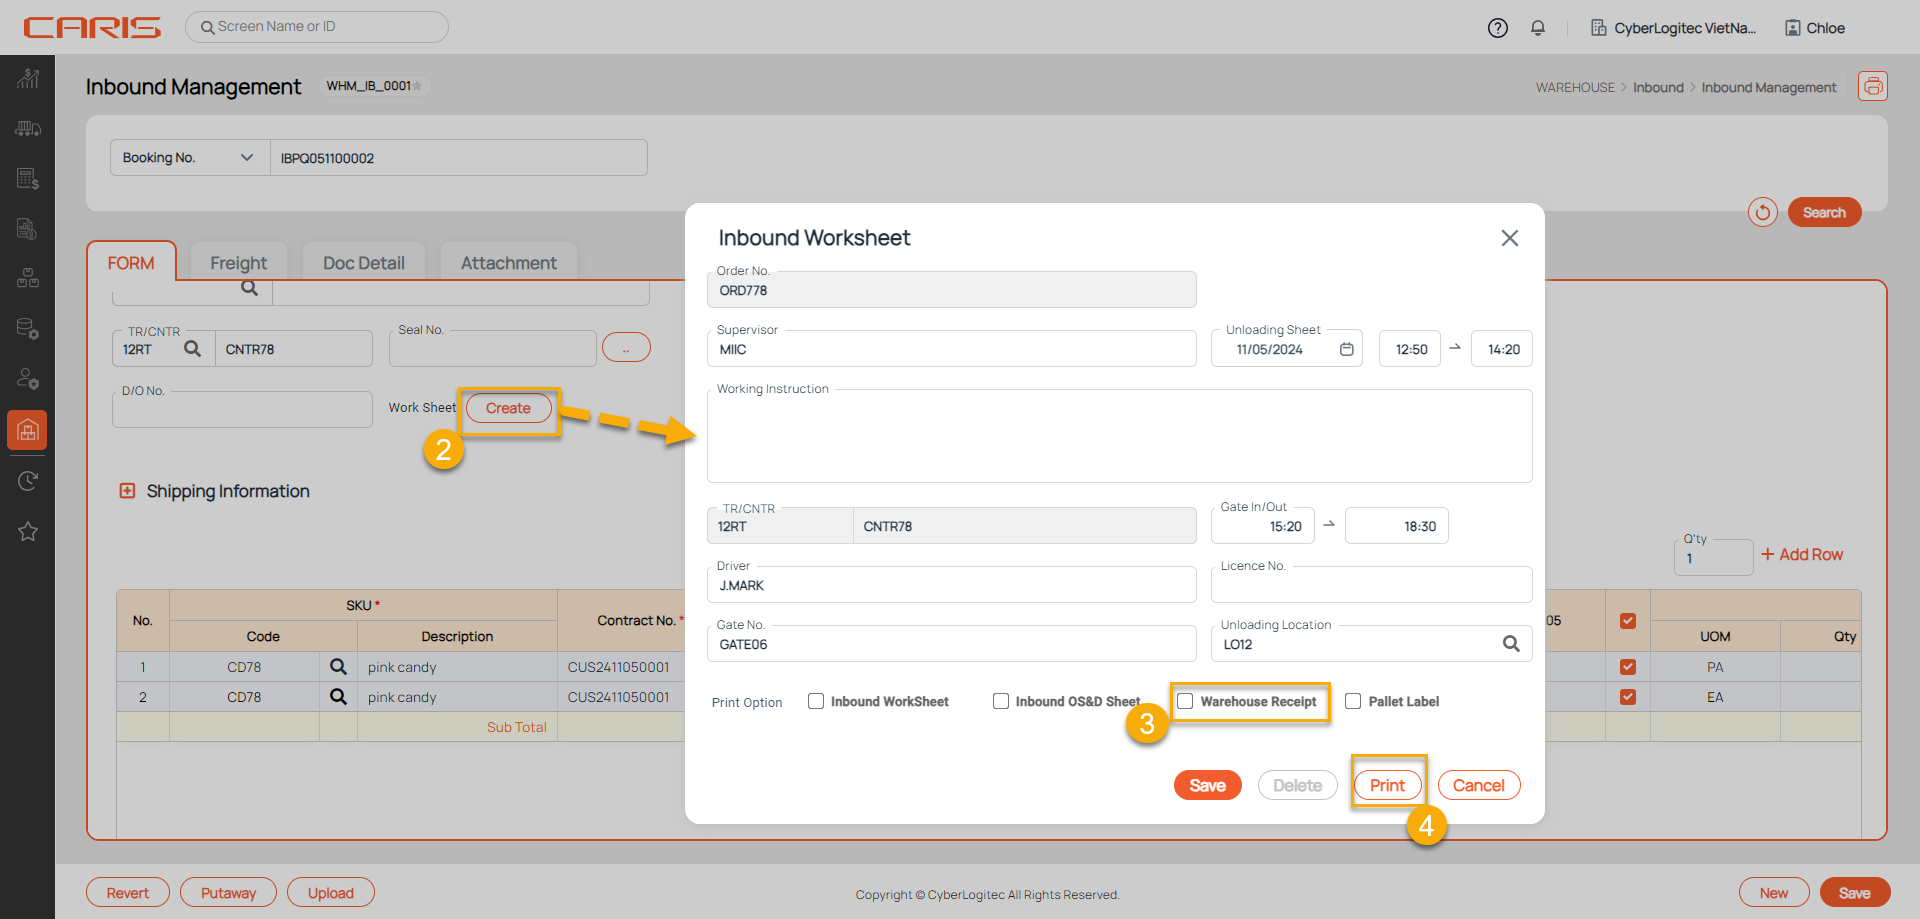Open the CyberLogitec VietNam company selector

point(1673,28)
